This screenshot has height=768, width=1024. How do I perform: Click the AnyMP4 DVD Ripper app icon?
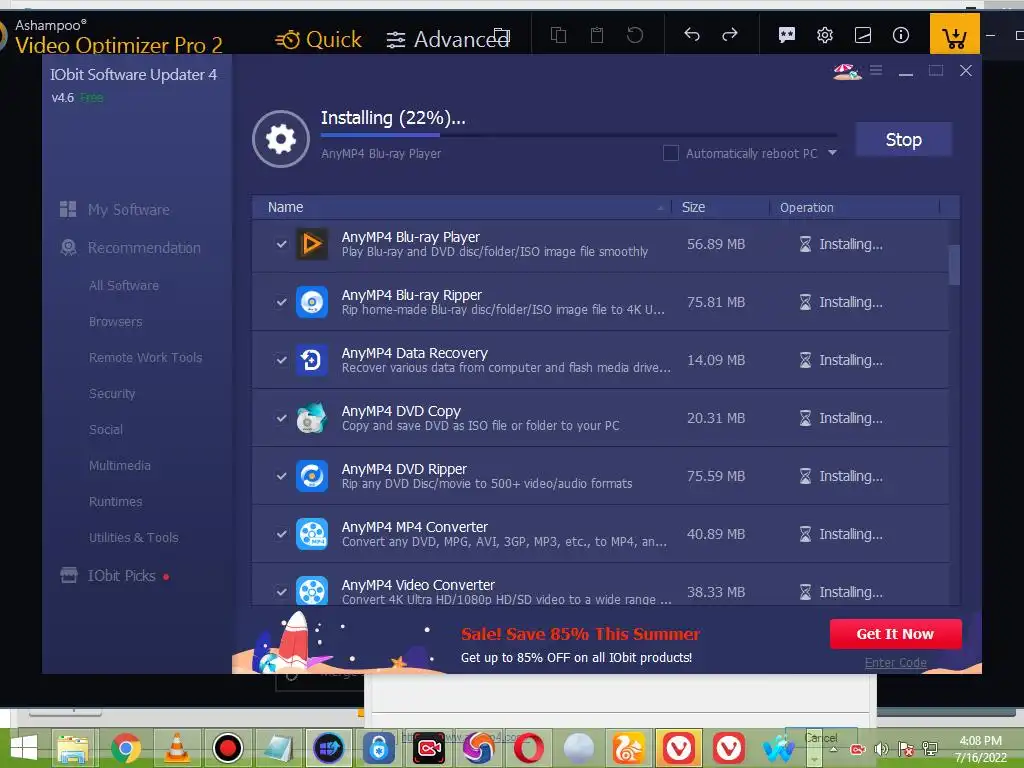pos(312,476)
